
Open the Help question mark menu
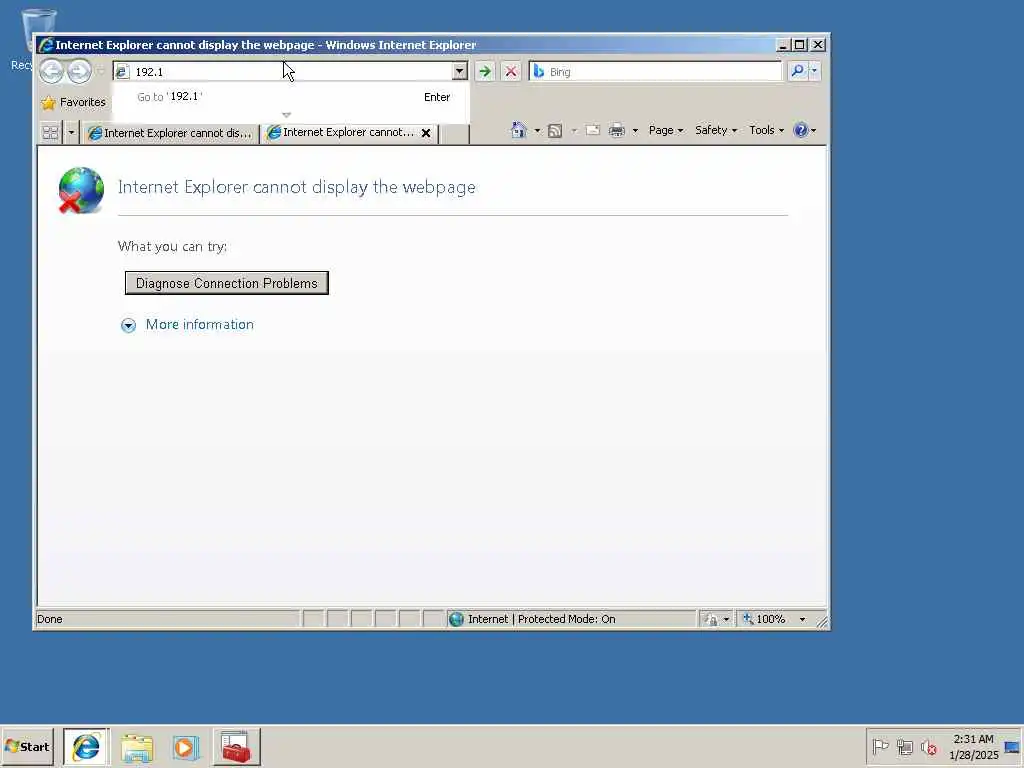(804, 130)
